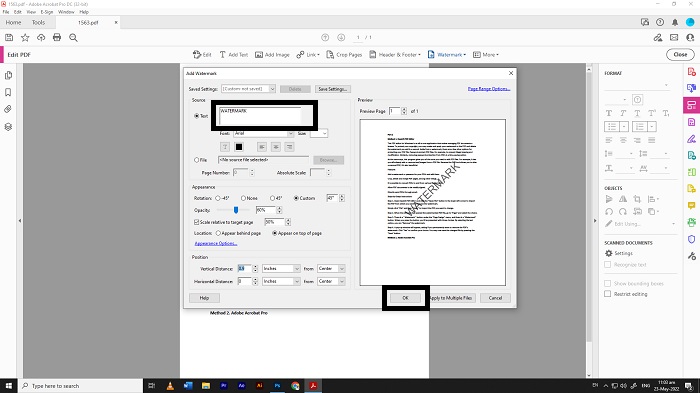Viewport: 700px width, 393px height.
Task: Click the Windows Start button
Action: point(8,386)
